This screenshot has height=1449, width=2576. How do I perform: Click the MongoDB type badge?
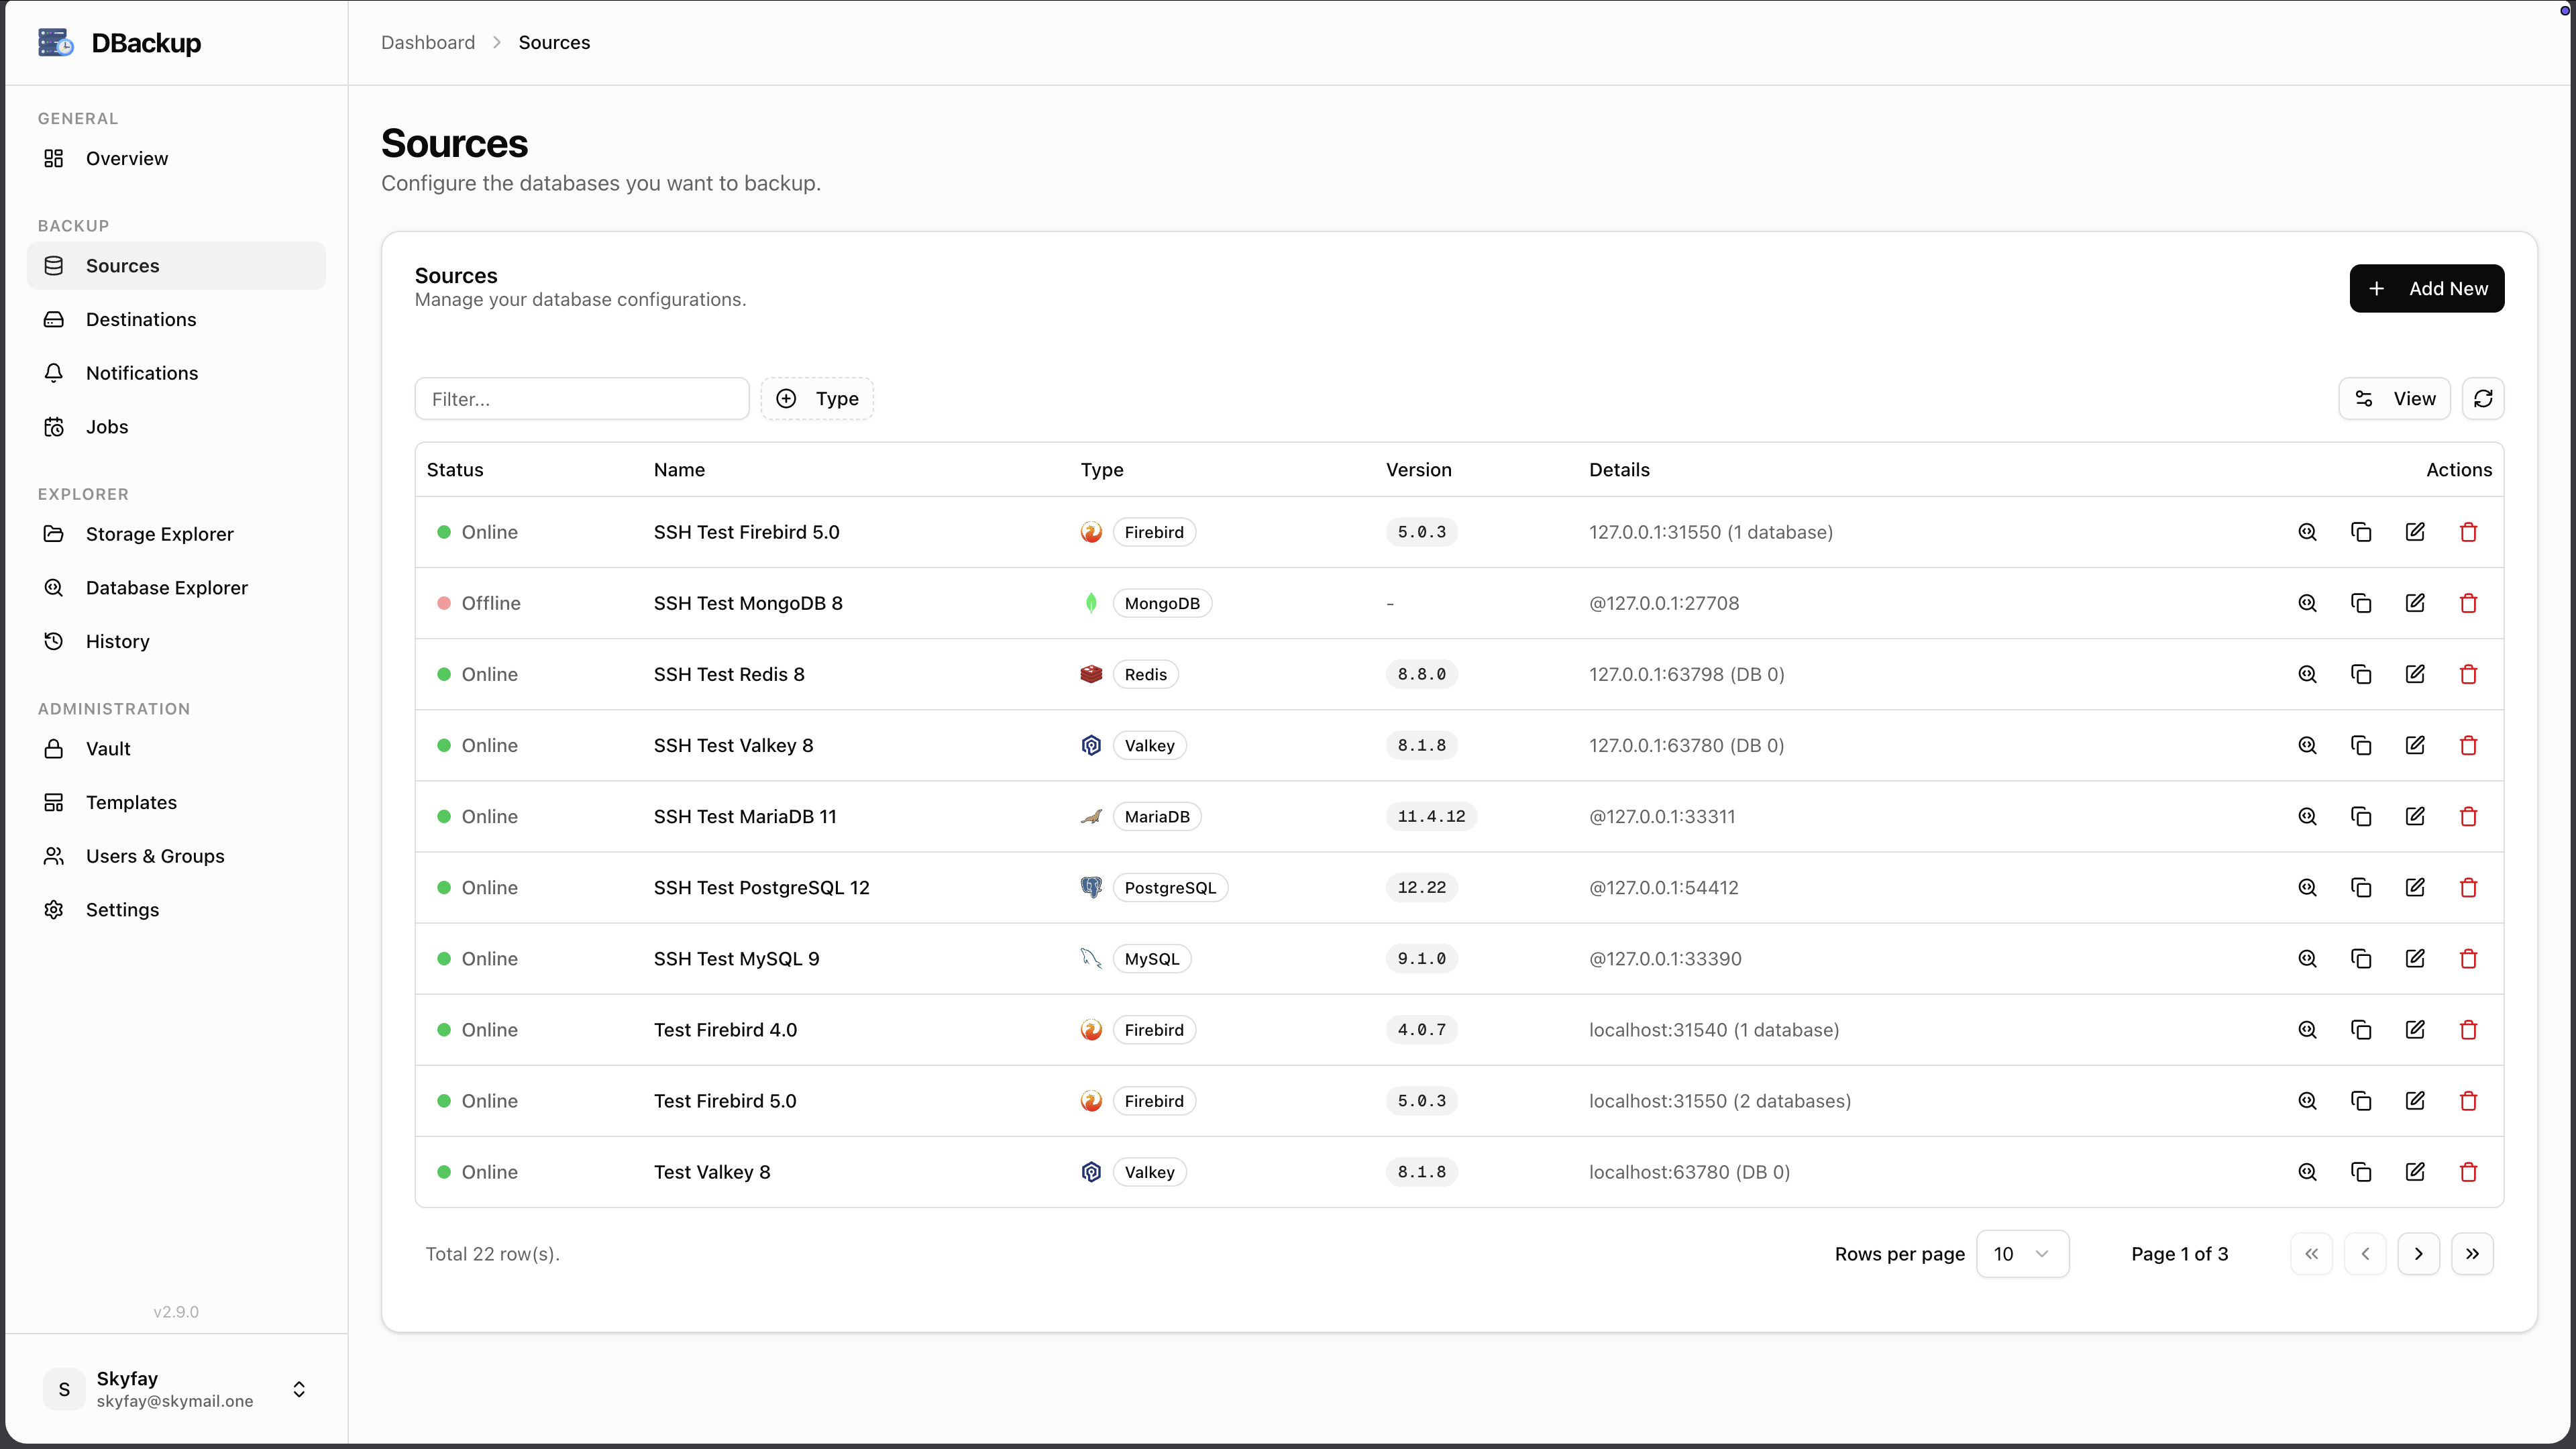(1162, 603)
